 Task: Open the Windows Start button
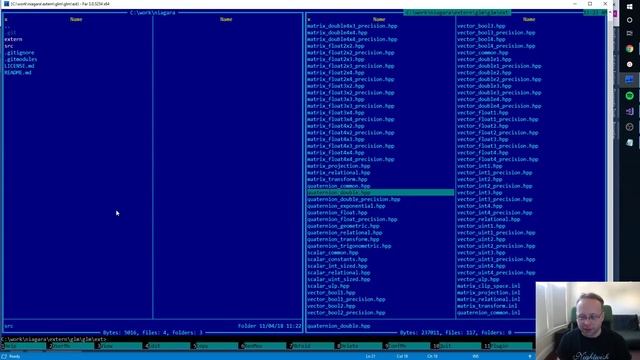[629, 7]
